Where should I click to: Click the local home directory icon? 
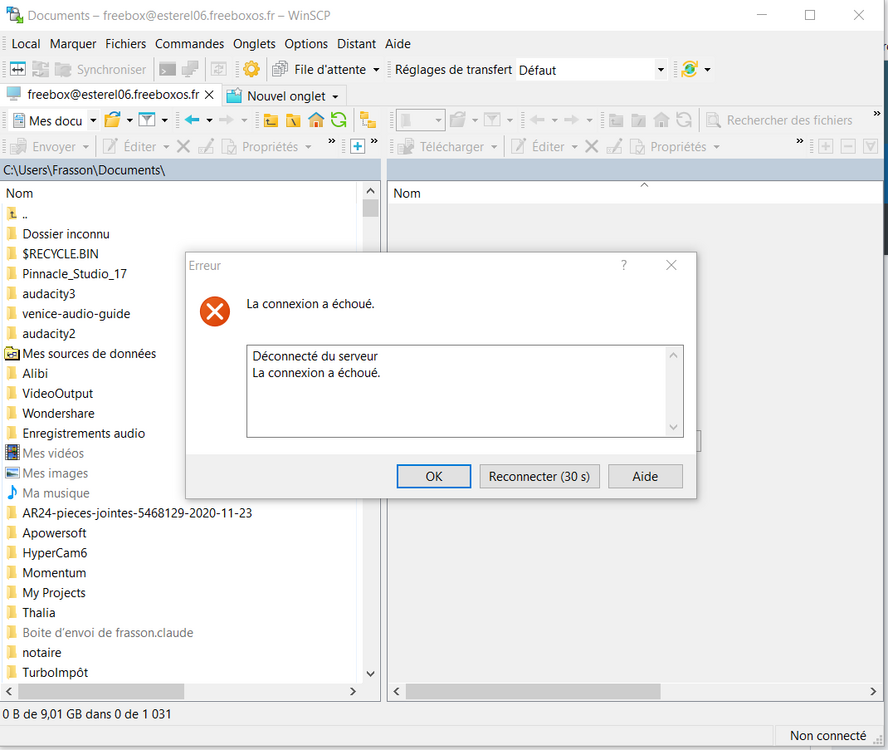coord(316,120)
